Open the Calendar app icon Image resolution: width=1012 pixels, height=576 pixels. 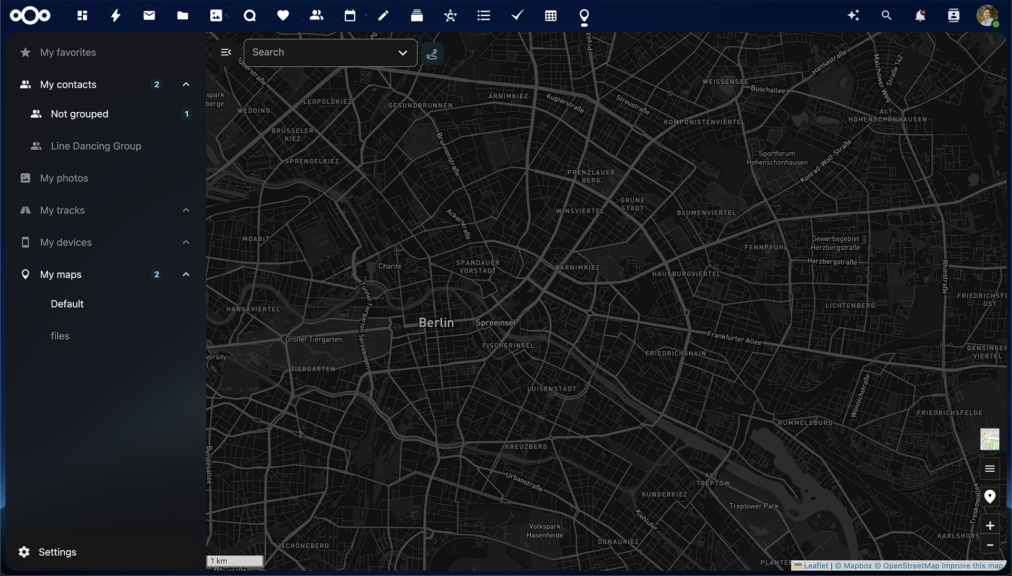pos(349,15)
